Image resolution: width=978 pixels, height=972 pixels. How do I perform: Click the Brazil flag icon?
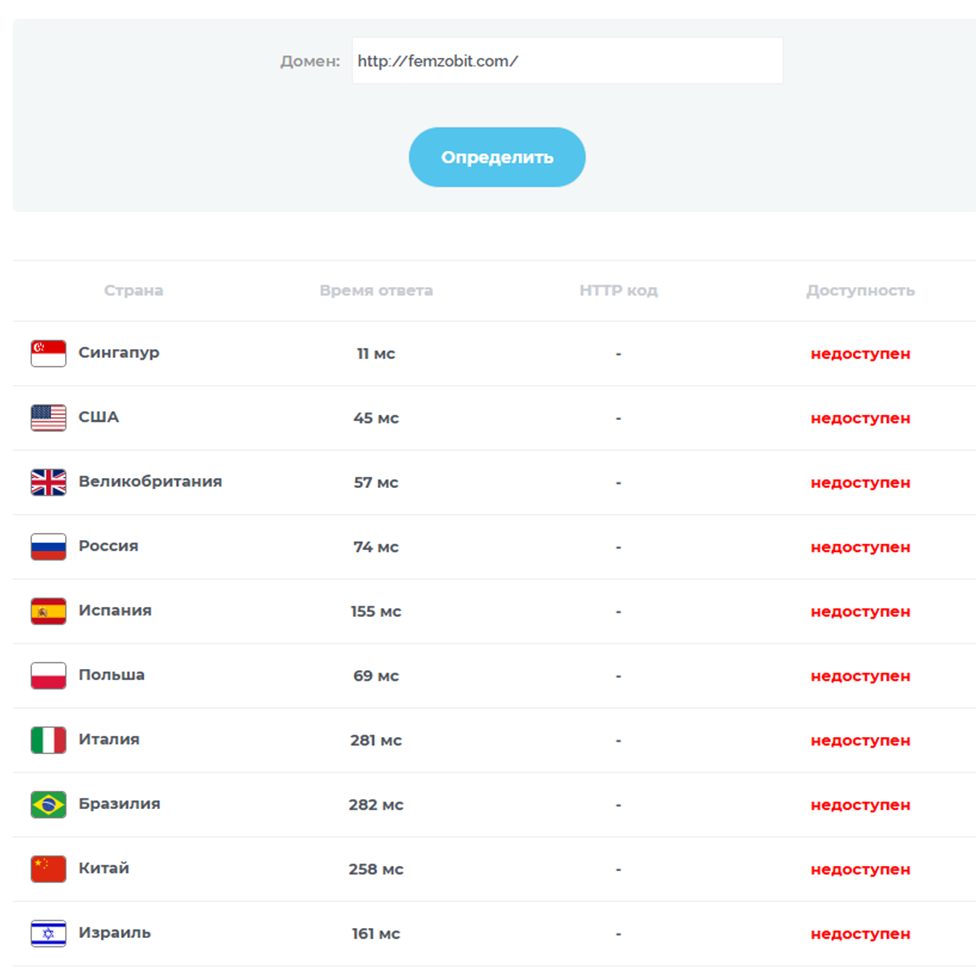tap(48, 804)
